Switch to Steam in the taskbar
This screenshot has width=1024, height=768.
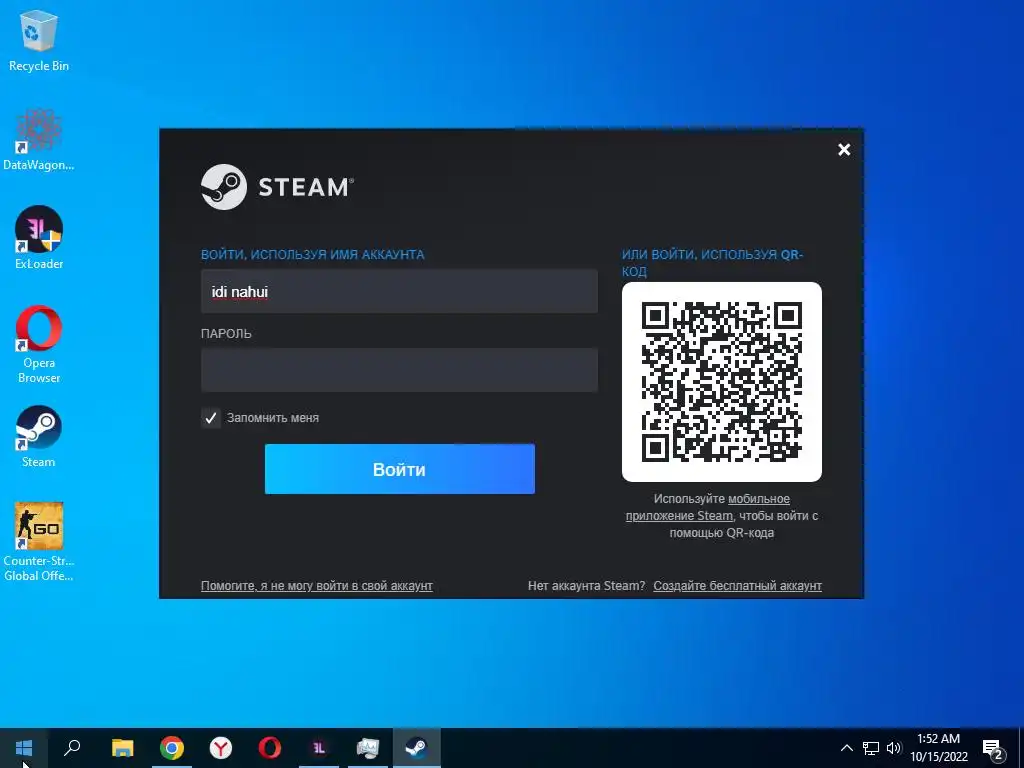point(417,748)
